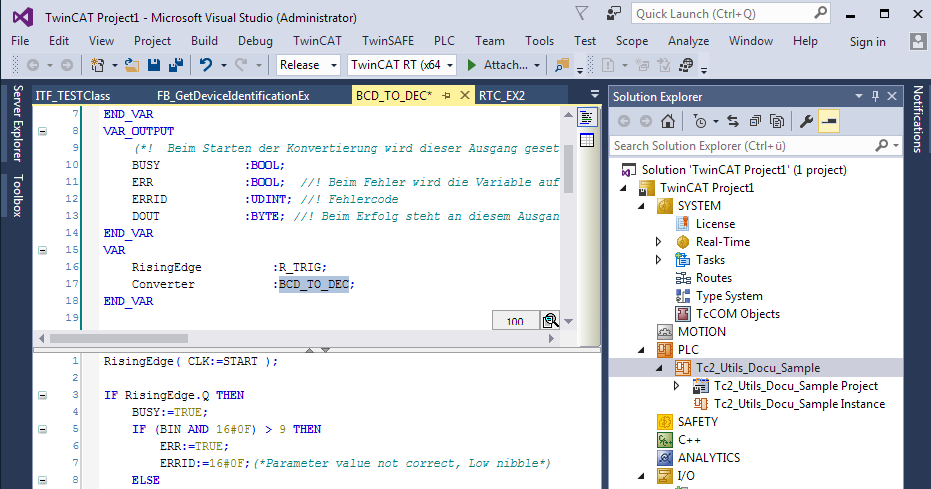Click the Collapse All icon in Solution Explorer
The image size is (931, 489).
[755, 121]
